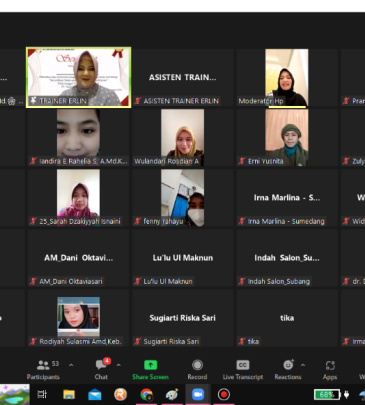Open Zoom Apps
The height and width of the screenshot is (405, 365).
click(x=330, y=369)
